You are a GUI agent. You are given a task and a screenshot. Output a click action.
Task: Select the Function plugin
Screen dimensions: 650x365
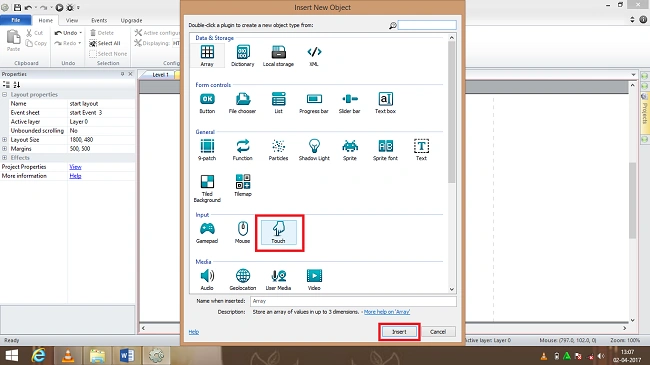[243, 150]
